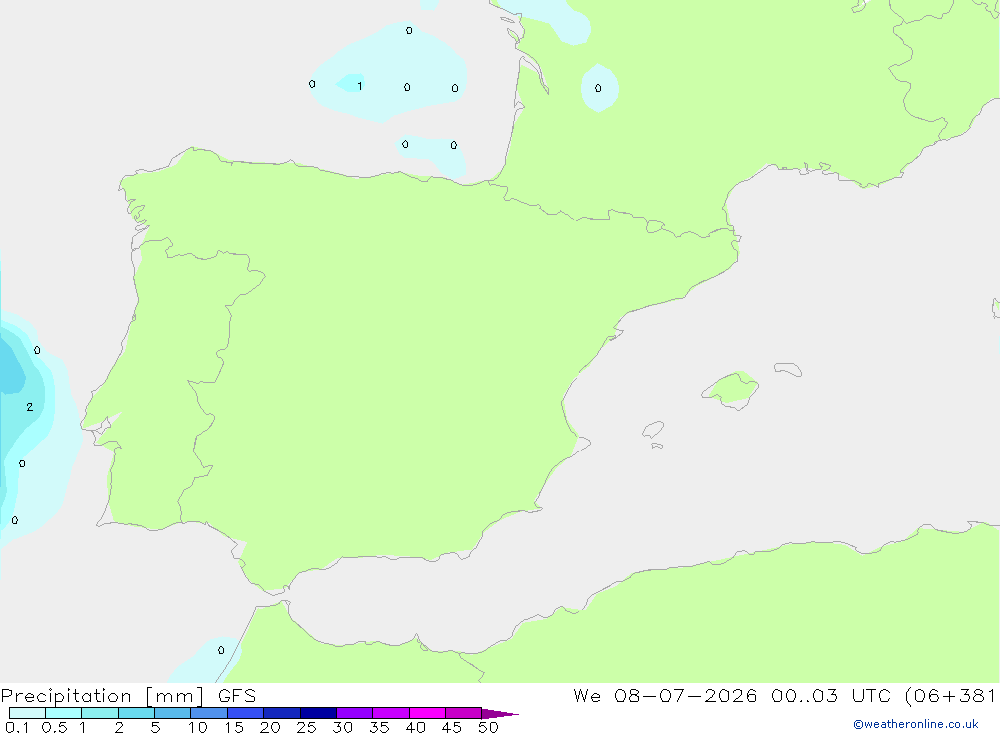This screenshot has height=733, width=1000.
Task: Click the Mallorca island on the map
Action: (x=732, y=390)
